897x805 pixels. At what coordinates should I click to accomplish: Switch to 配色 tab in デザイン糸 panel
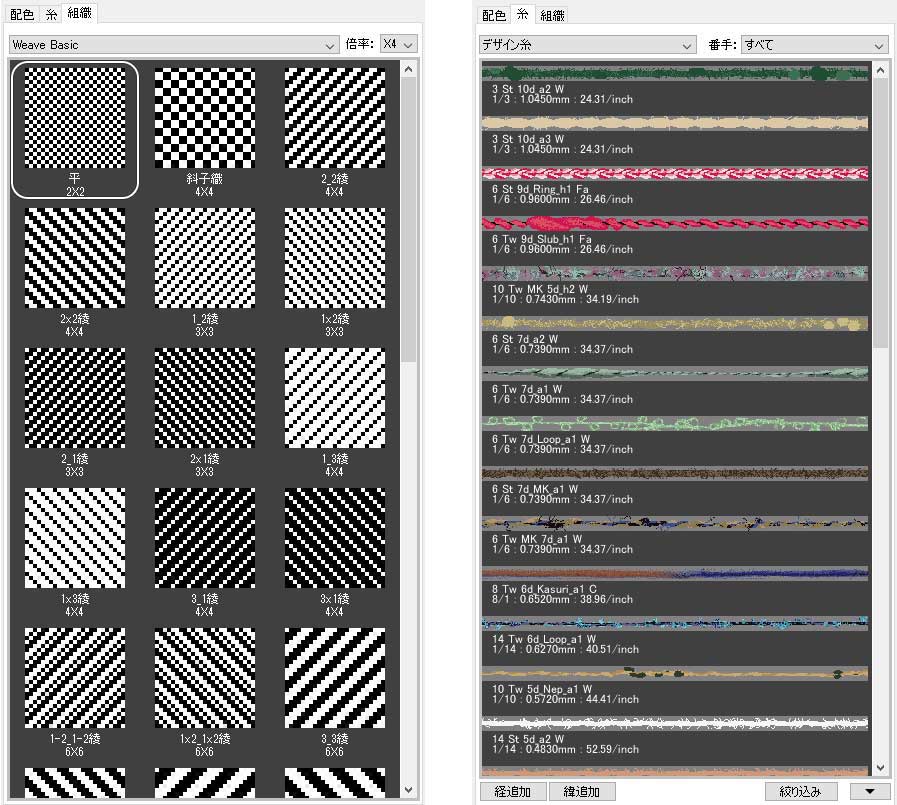coord(494,15)
